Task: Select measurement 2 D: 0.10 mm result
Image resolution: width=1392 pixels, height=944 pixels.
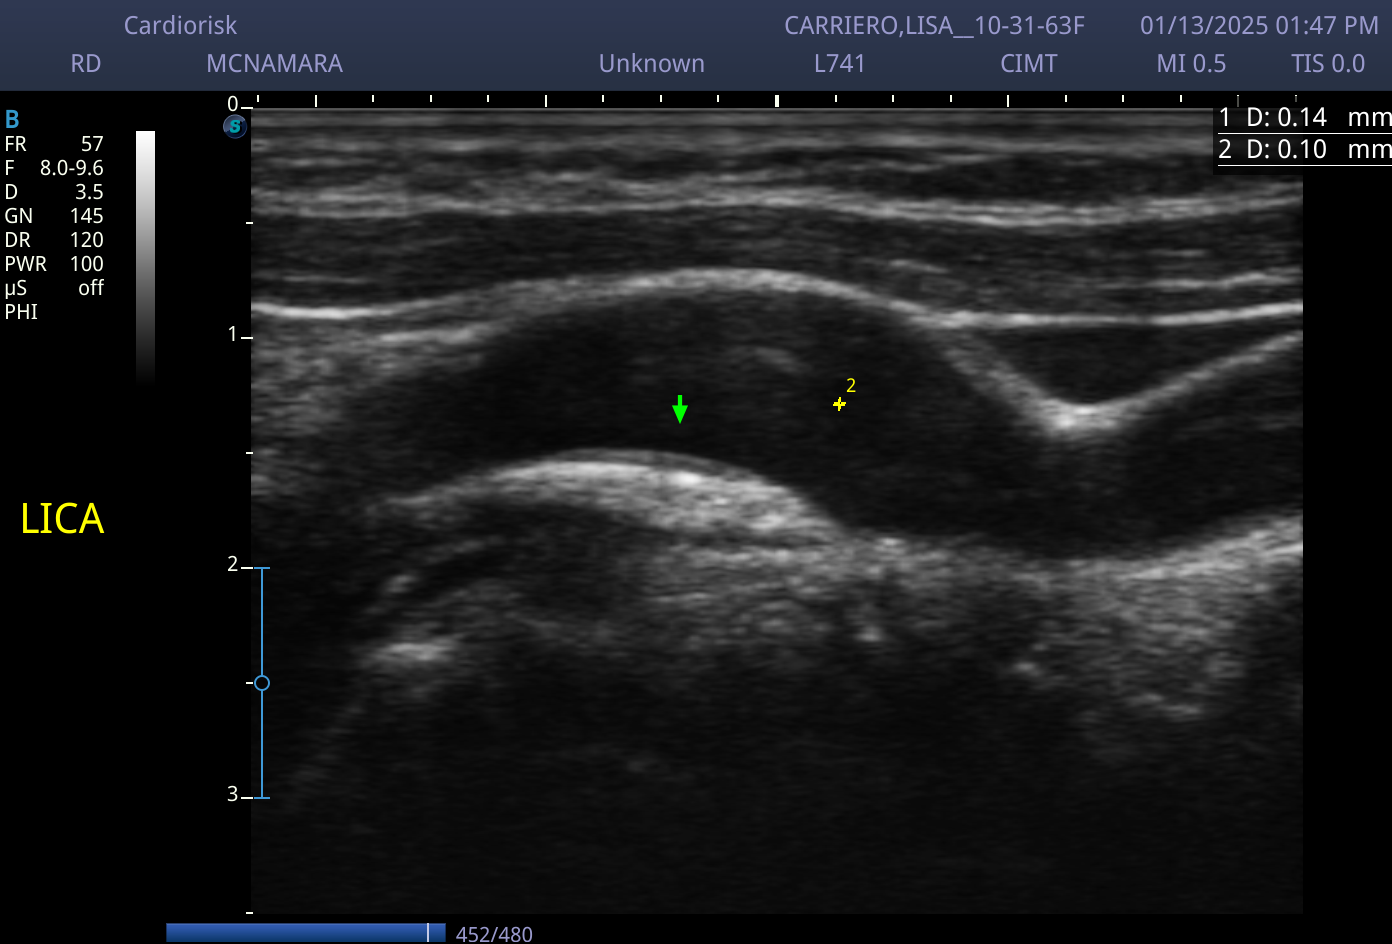Action: [1303, 150]
